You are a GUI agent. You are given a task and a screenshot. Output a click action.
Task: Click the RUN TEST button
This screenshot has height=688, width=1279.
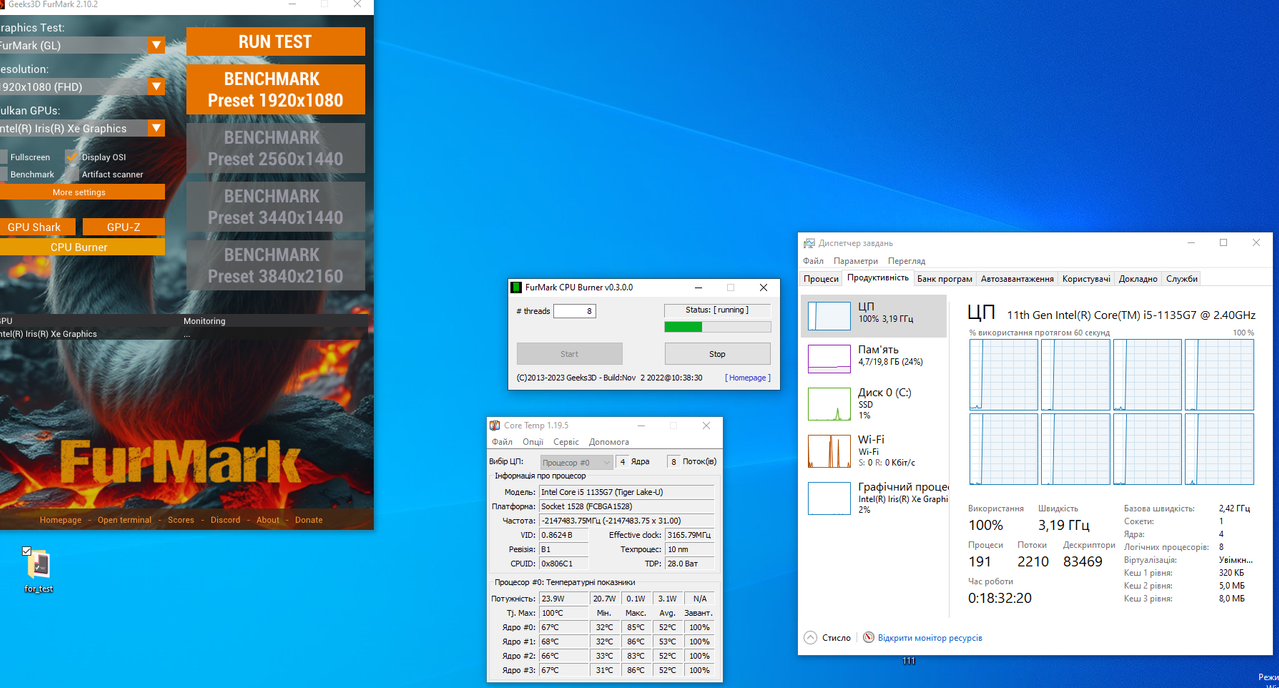pyautogui.click(x=275, y=42)
